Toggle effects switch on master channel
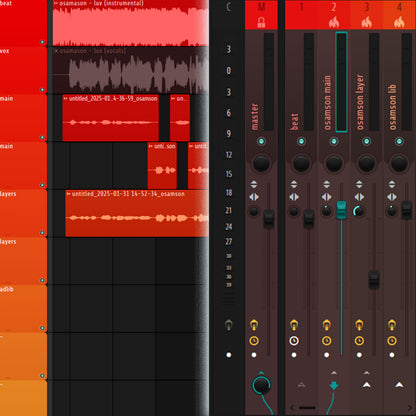 (254, 324)
